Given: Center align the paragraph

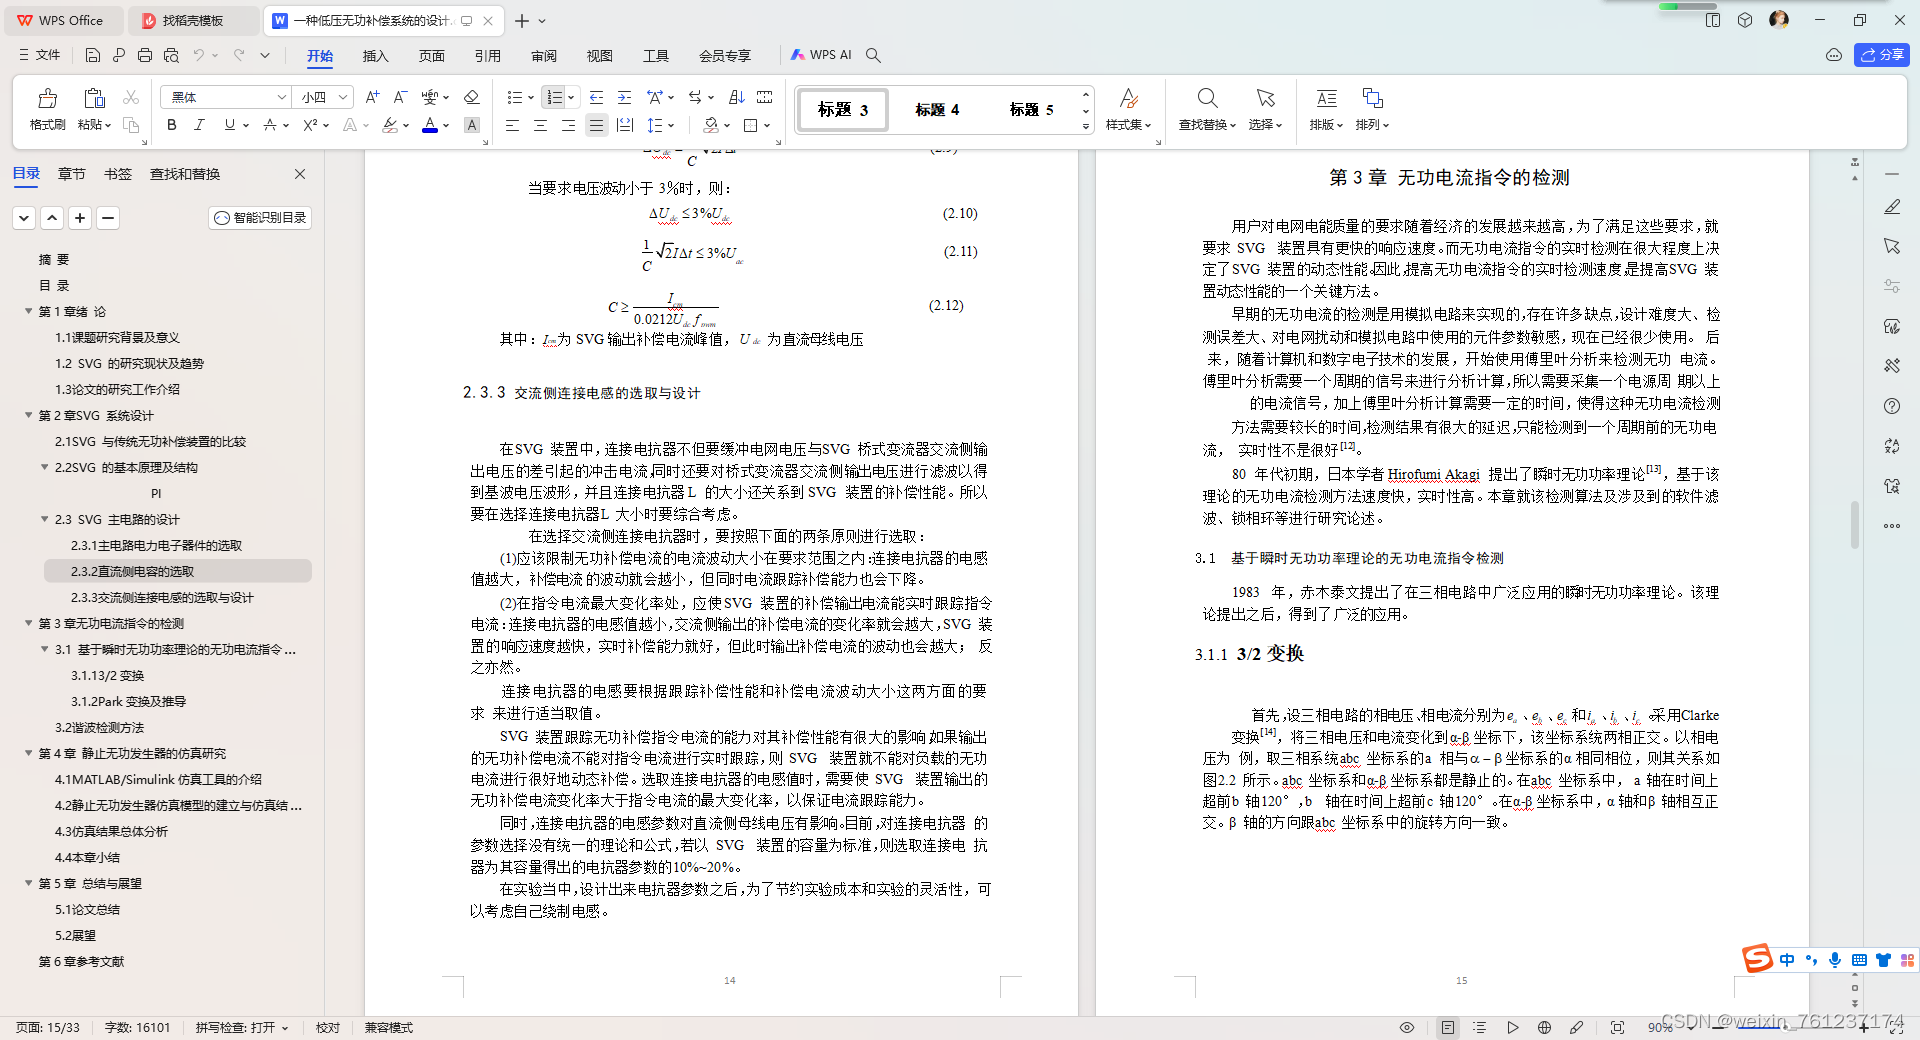Looking at the screenshot, I should click(x=540, y=125).
